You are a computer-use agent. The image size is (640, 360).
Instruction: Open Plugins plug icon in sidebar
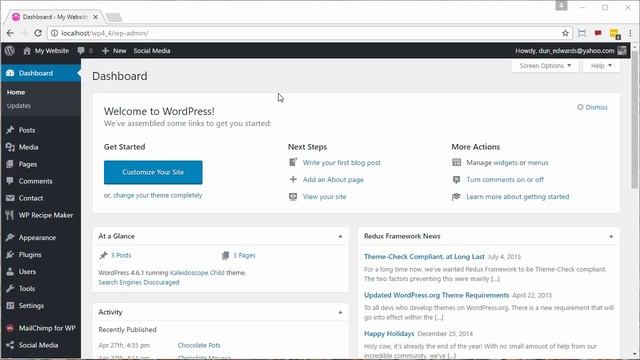10,255
